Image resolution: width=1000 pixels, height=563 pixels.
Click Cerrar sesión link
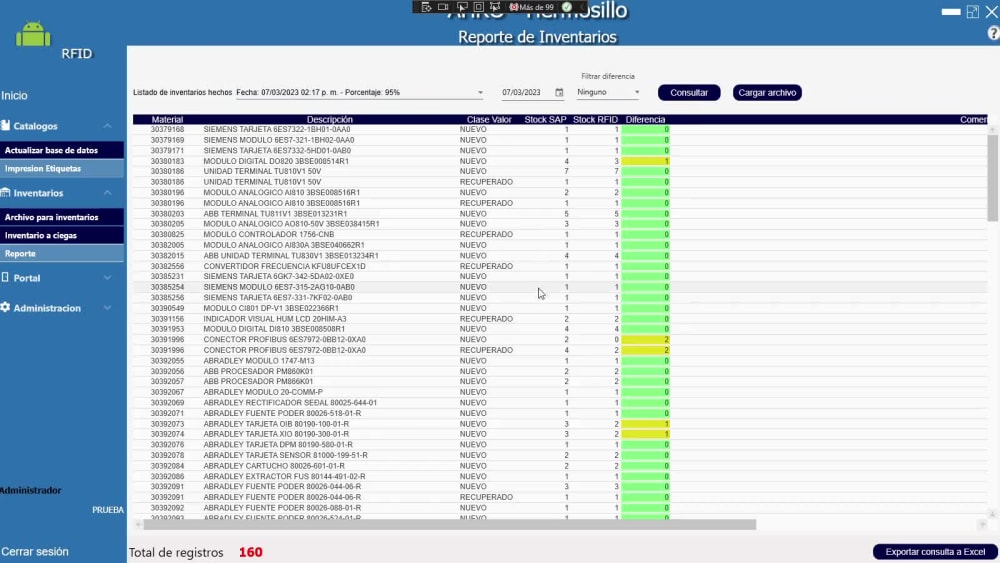[34, 552]
